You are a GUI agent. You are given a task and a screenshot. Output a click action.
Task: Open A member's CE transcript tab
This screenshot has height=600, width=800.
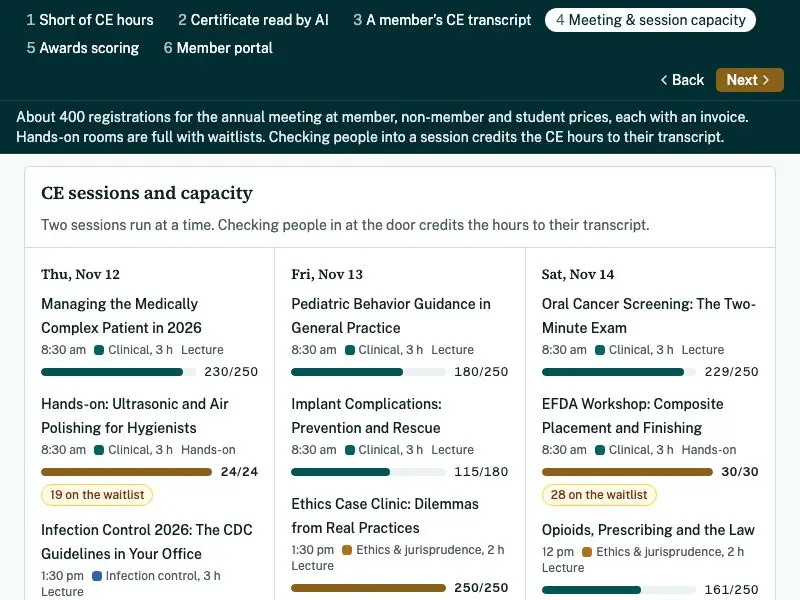[442, 20]
